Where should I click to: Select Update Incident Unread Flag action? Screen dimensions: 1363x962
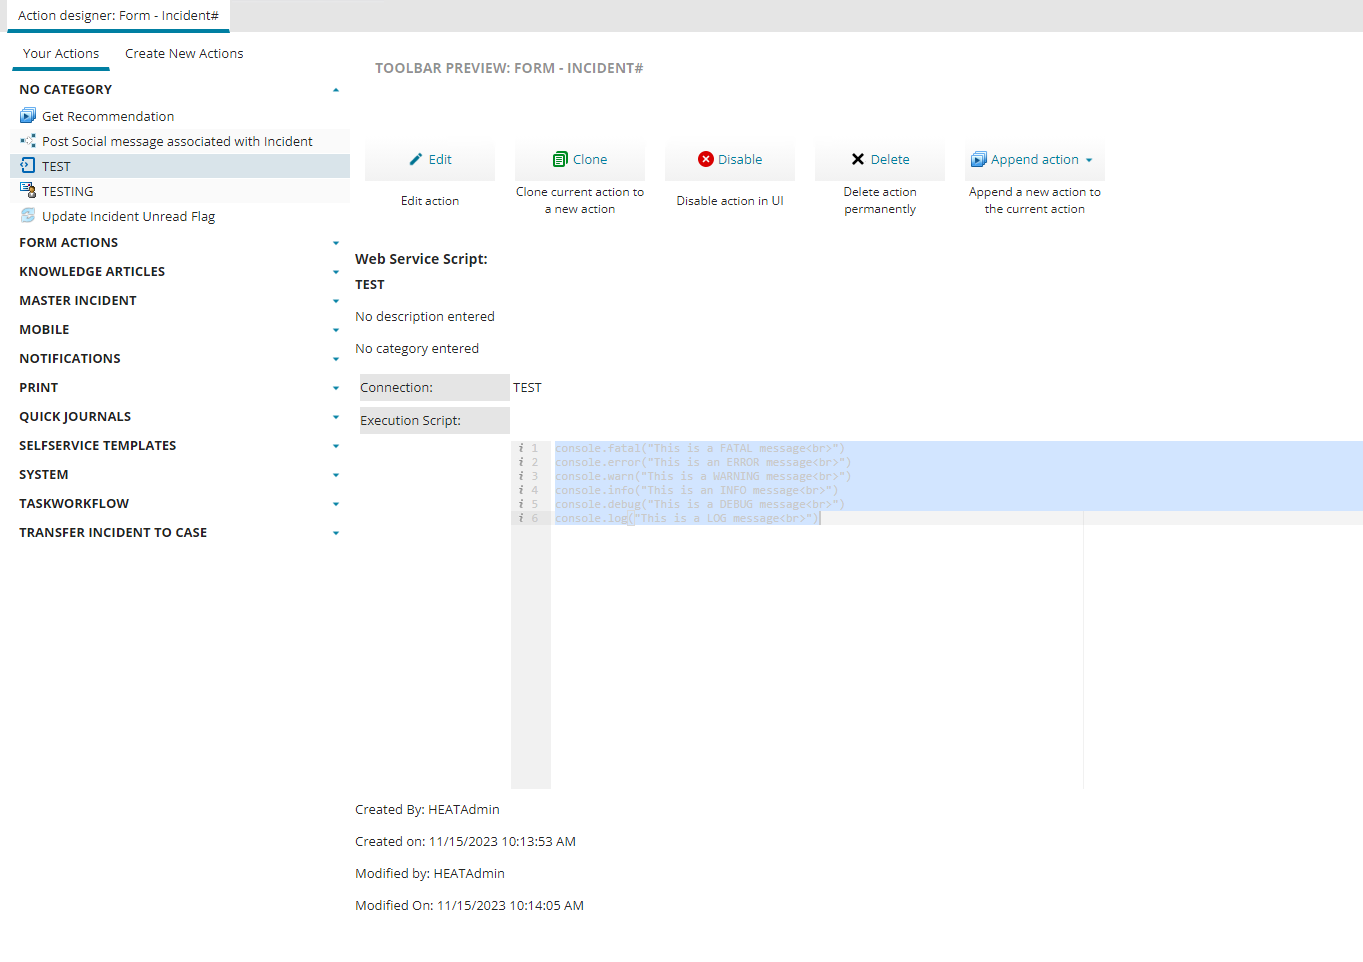(128, 217)
